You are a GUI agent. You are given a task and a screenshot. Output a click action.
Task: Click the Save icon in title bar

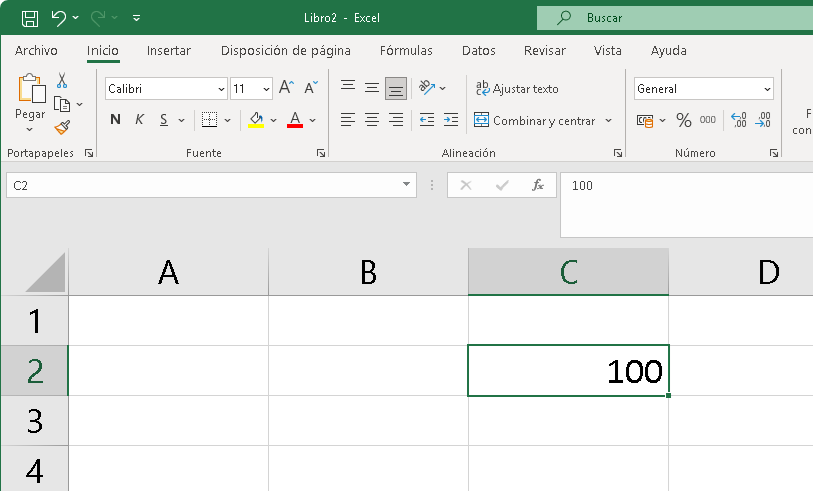30,18
